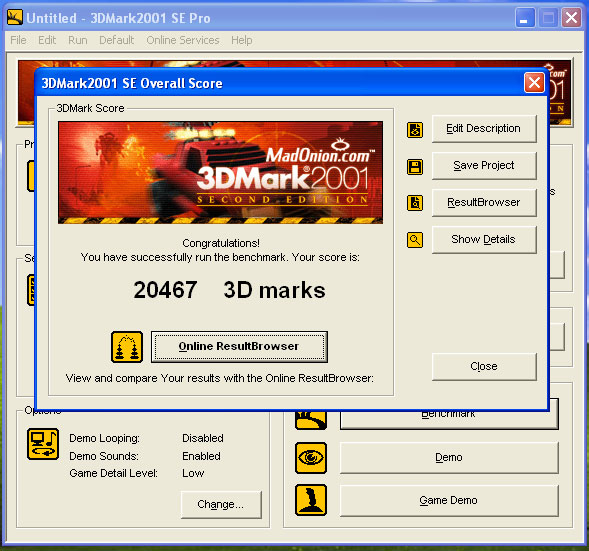Open the Help menu
Image resolution: width=589 pixels, height=551 pixels.
tap(242, 40)
